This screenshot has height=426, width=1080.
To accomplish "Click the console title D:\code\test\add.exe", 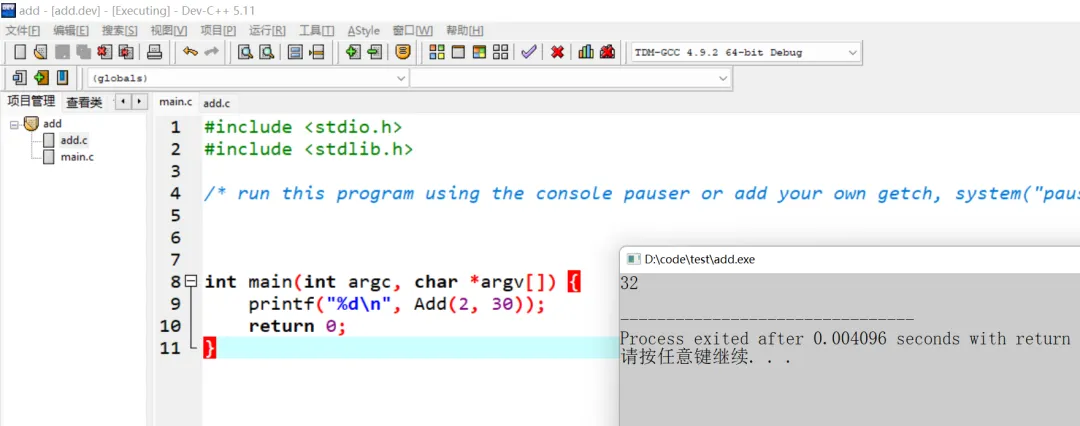I will point(699,259).
